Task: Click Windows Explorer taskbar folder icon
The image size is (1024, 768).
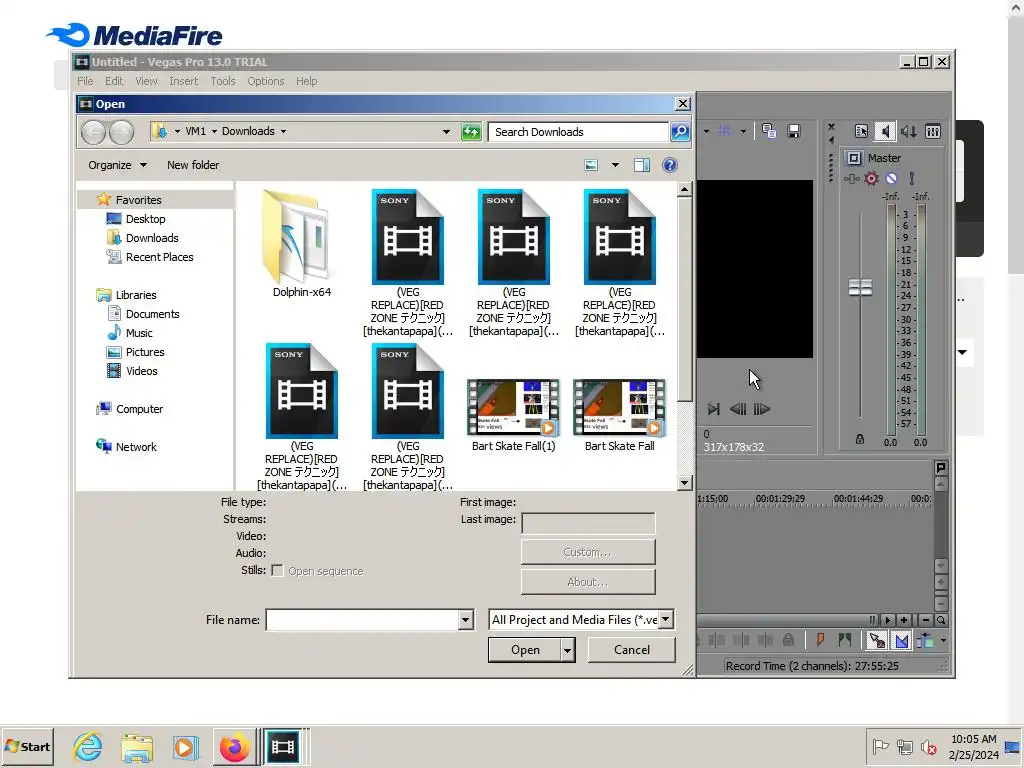Action: click(x=136, y=747)
